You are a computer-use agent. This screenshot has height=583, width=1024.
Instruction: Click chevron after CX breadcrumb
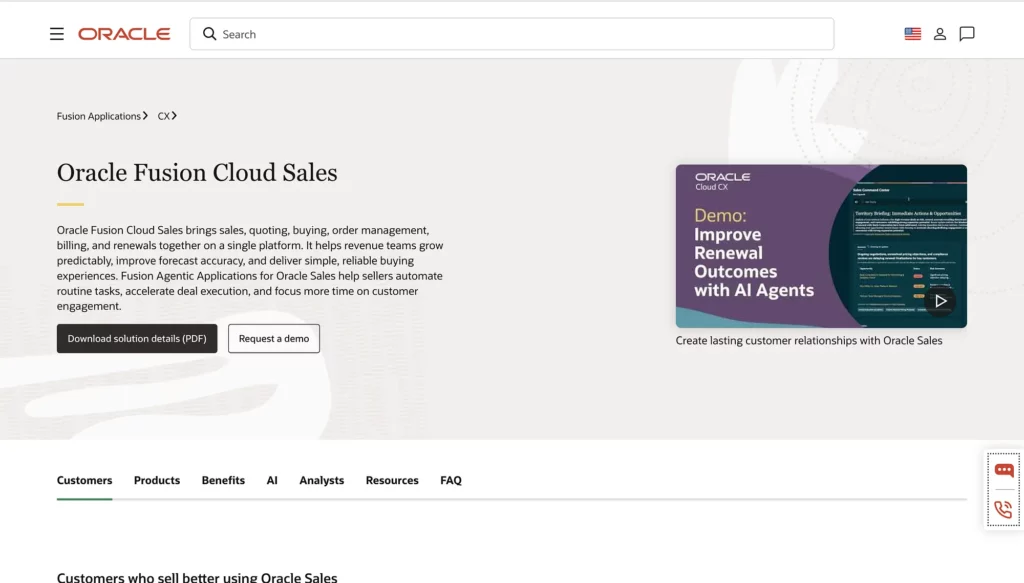174,116
